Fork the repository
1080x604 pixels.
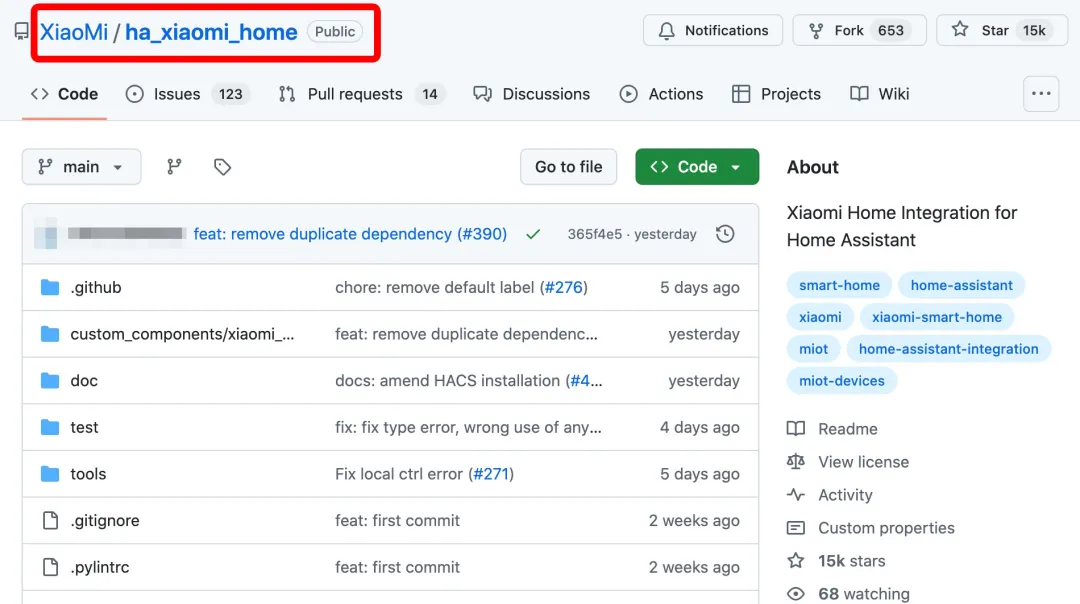click(859, 30)
